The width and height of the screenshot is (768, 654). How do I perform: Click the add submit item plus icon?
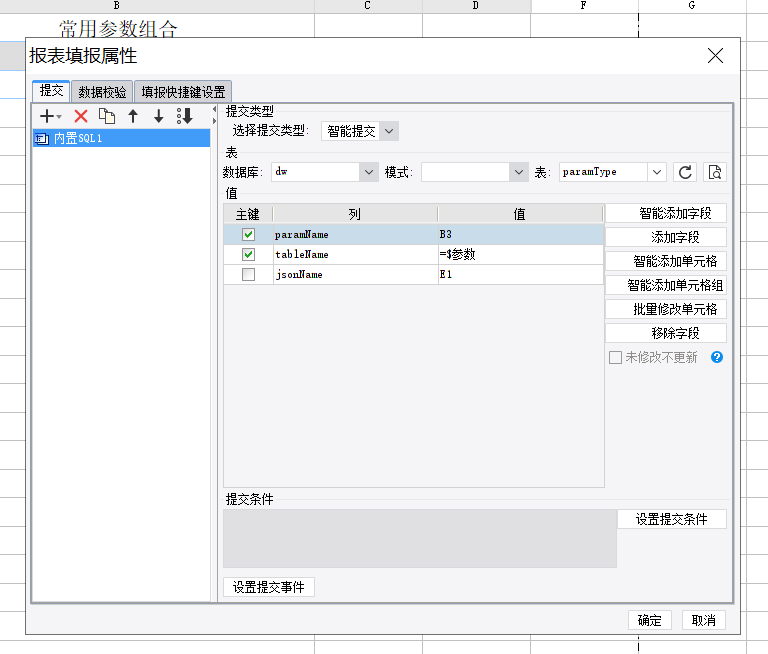pyautogui.click(x=49, y=117)
